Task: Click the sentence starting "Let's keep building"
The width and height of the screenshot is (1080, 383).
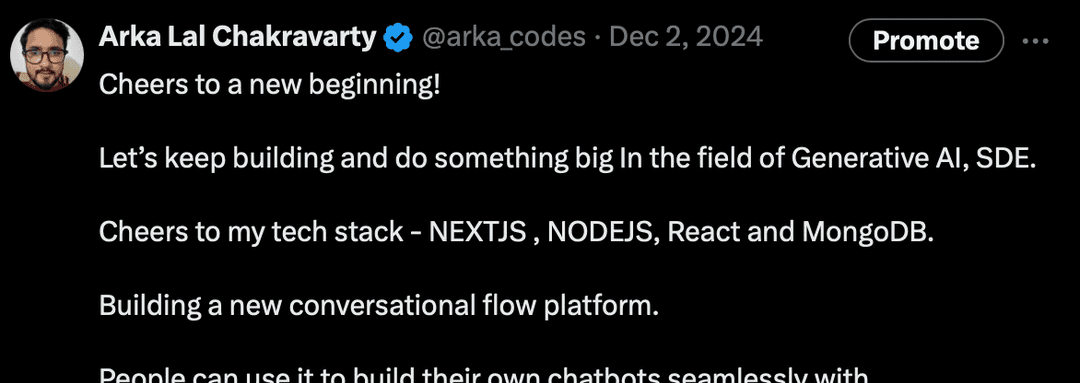Action: (x=568, y=160)
